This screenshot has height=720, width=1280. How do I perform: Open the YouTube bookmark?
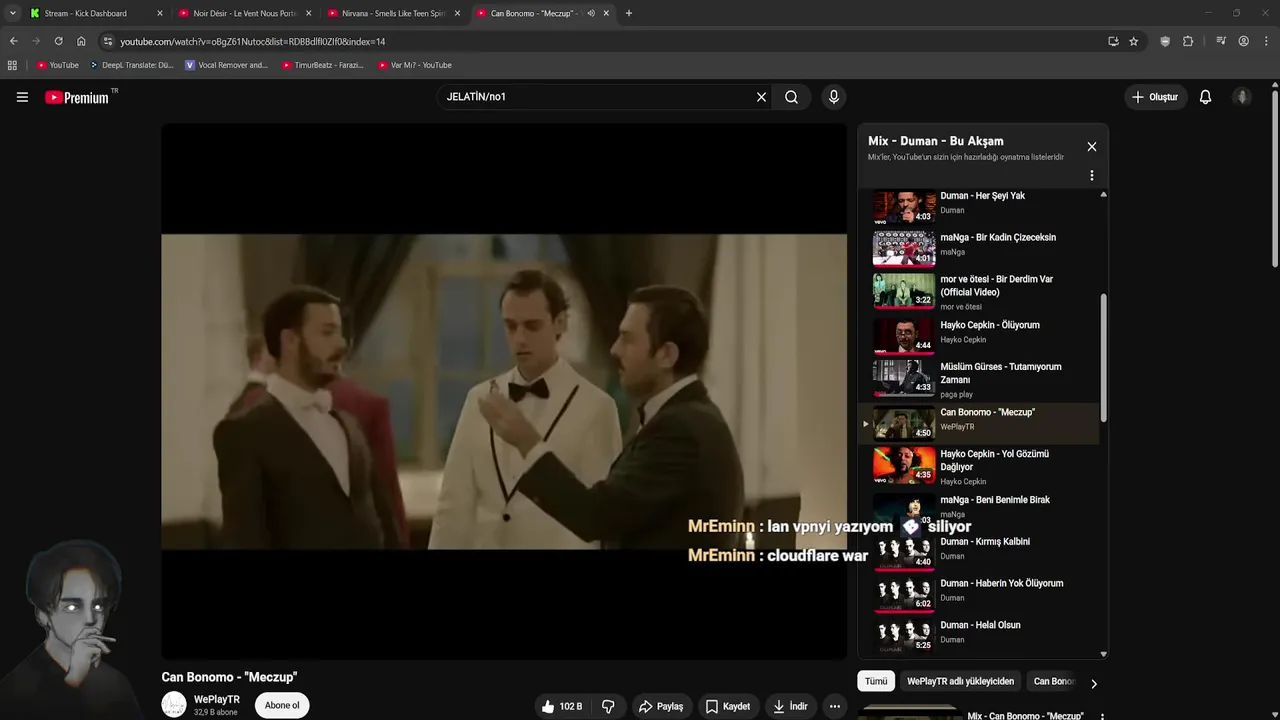(x=57, y=65)
